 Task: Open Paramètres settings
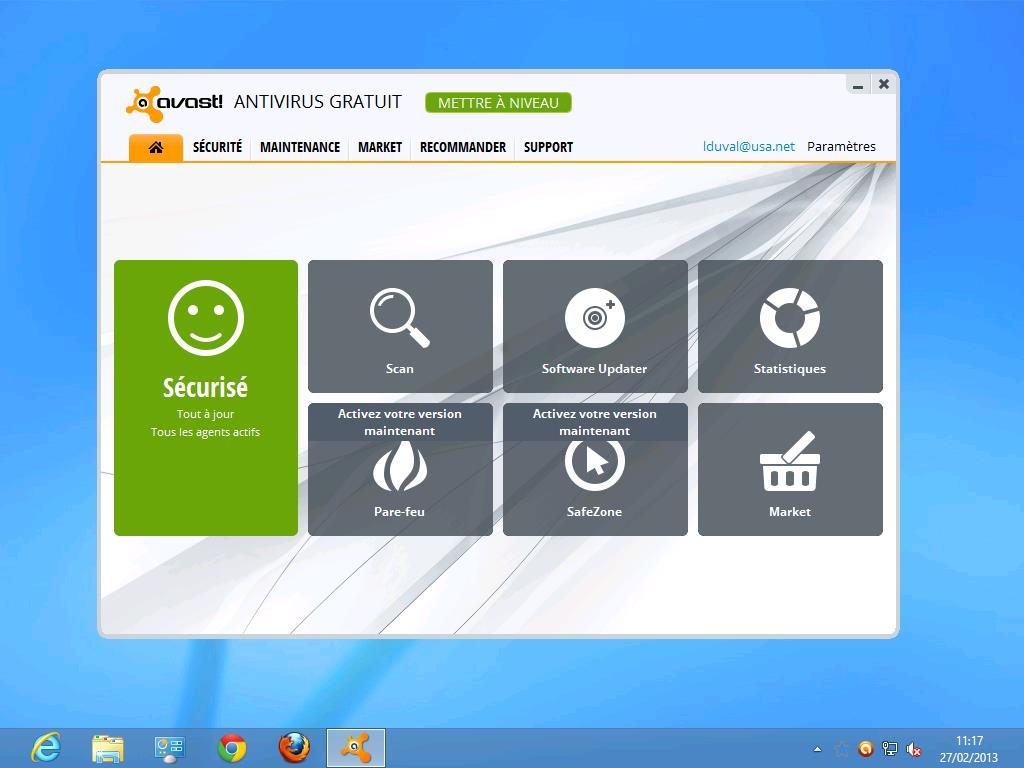[841, 146]
